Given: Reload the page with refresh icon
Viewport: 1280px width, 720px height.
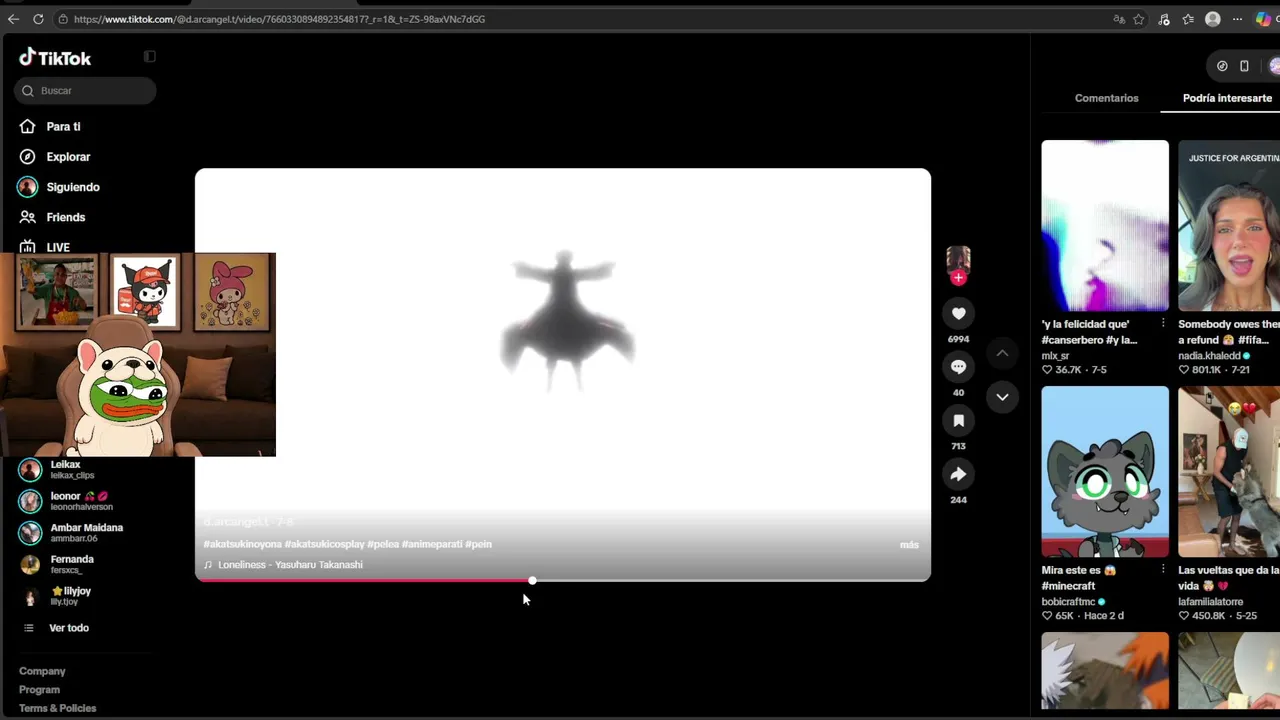Looking at the screenshot, I should 38,19.
